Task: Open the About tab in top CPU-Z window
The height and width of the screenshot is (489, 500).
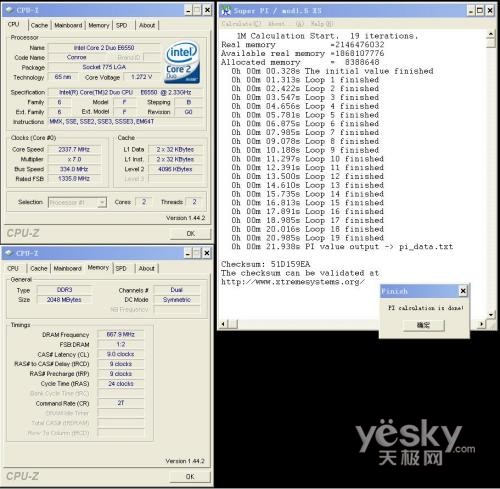Action: coord(147,25)
